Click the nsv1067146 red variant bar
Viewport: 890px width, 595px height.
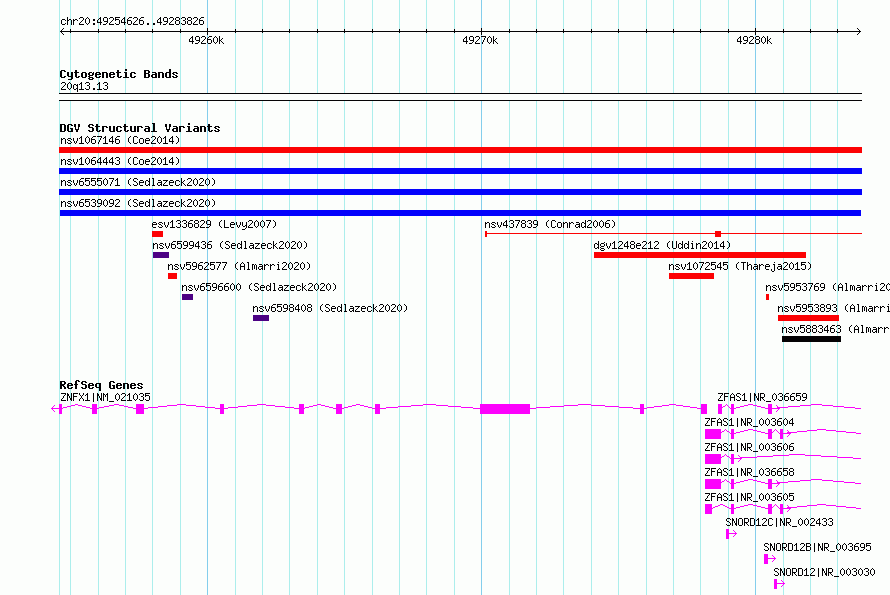(x=460, y=150)
